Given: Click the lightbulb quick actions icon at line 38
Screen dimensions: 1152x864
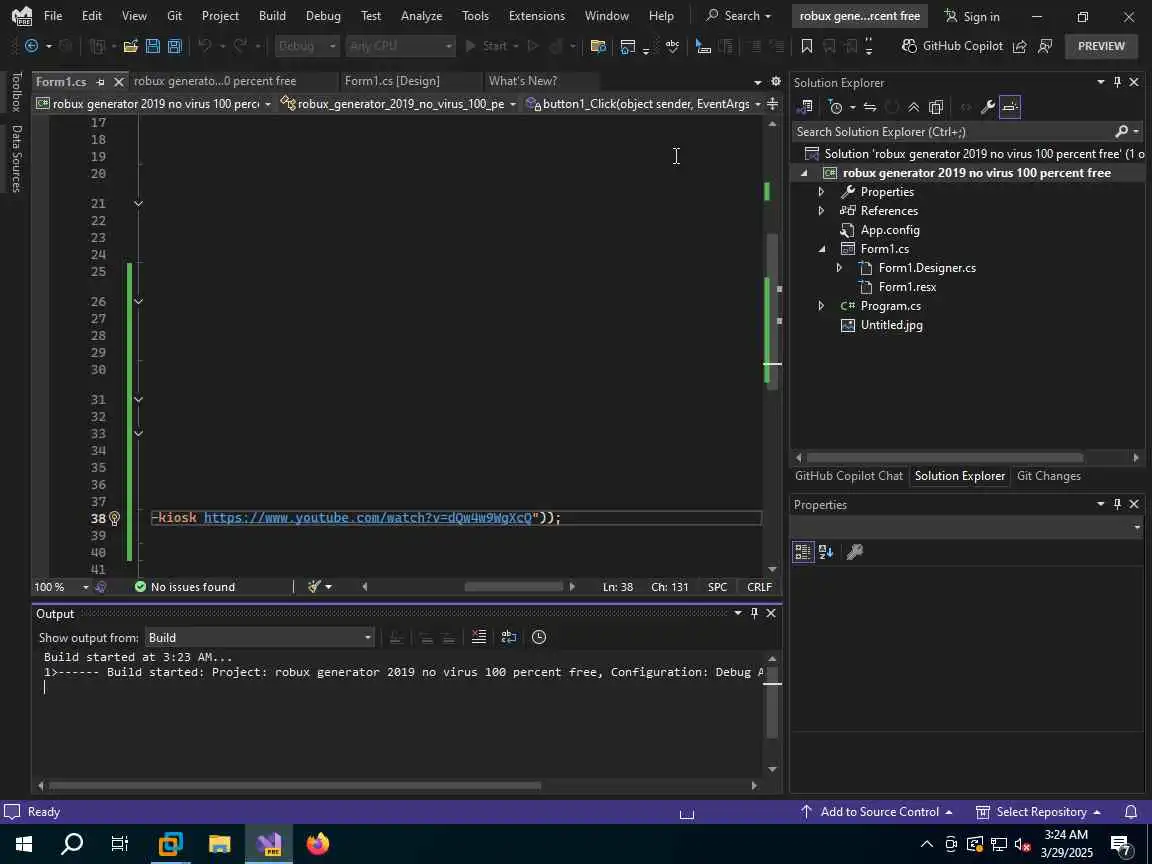Looking at the screenshot, I should point(115,519).
